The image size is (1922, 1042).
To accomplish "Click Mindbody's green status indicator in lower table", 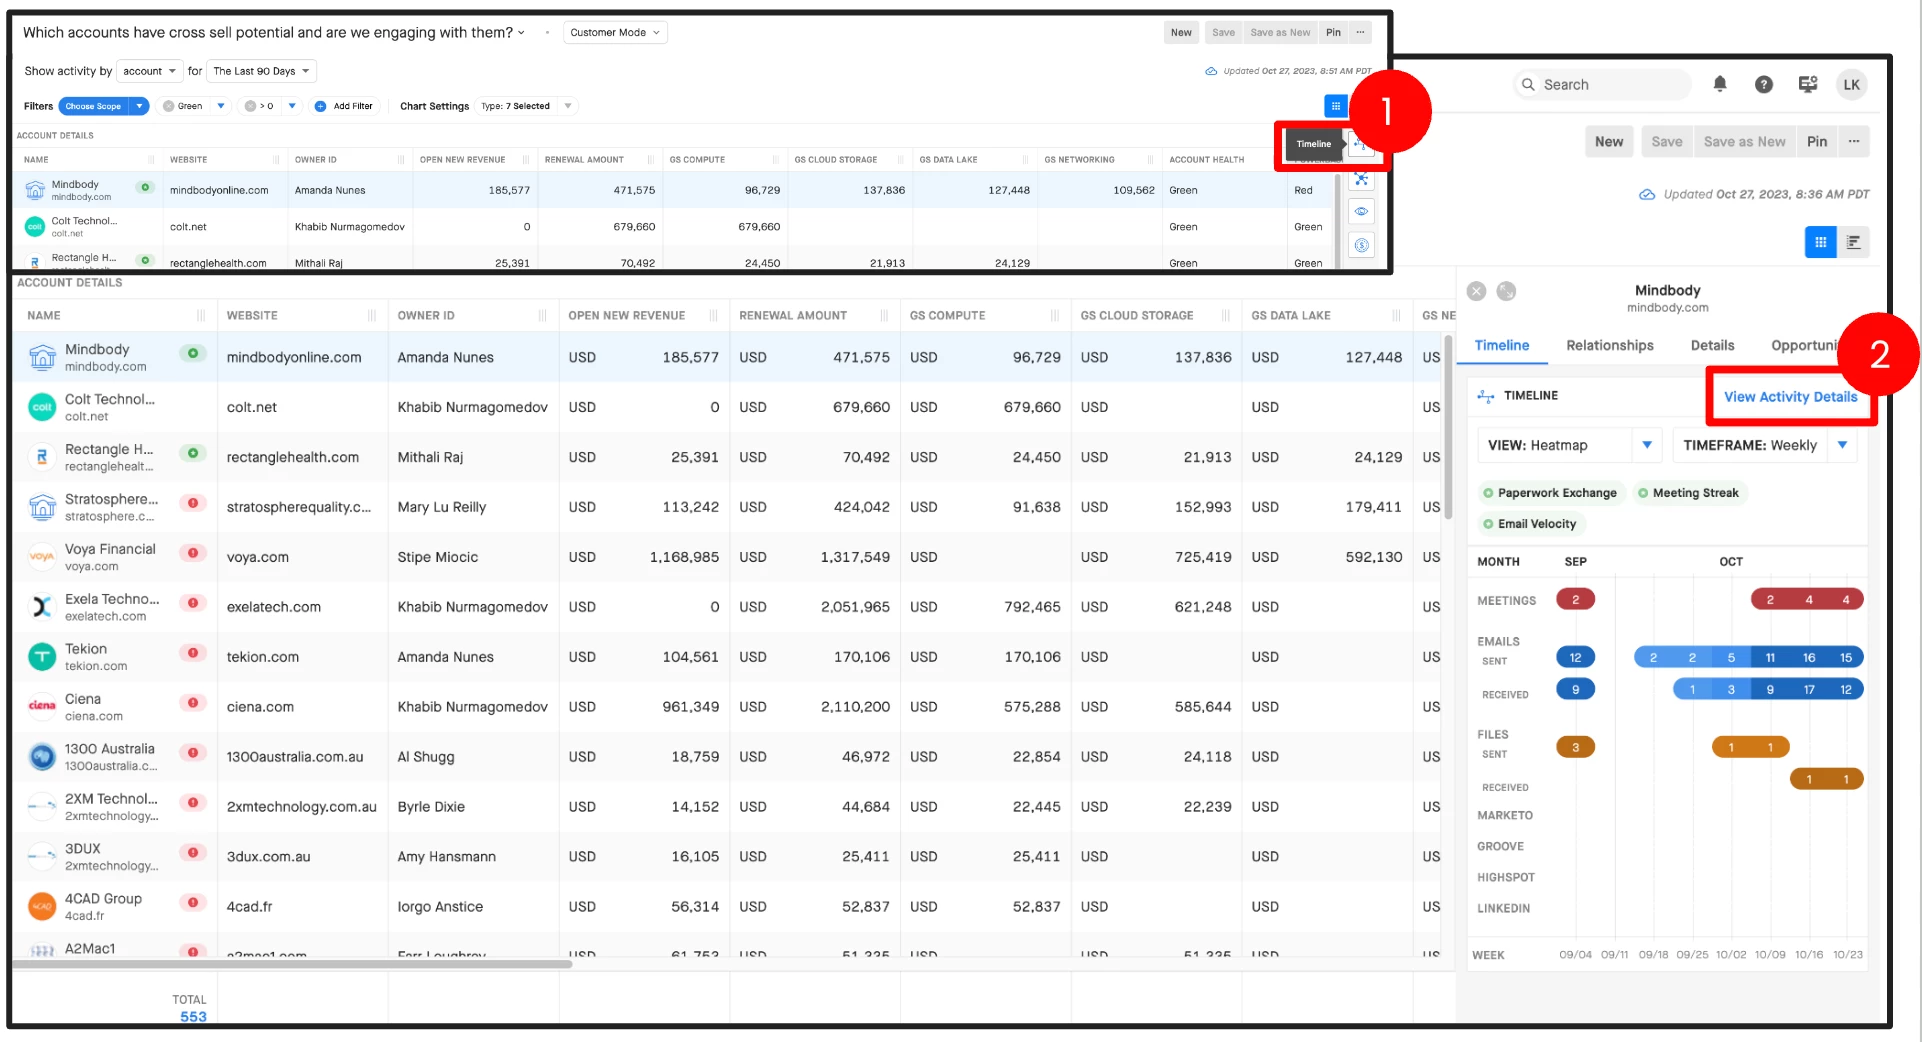I will coord(193,352).
